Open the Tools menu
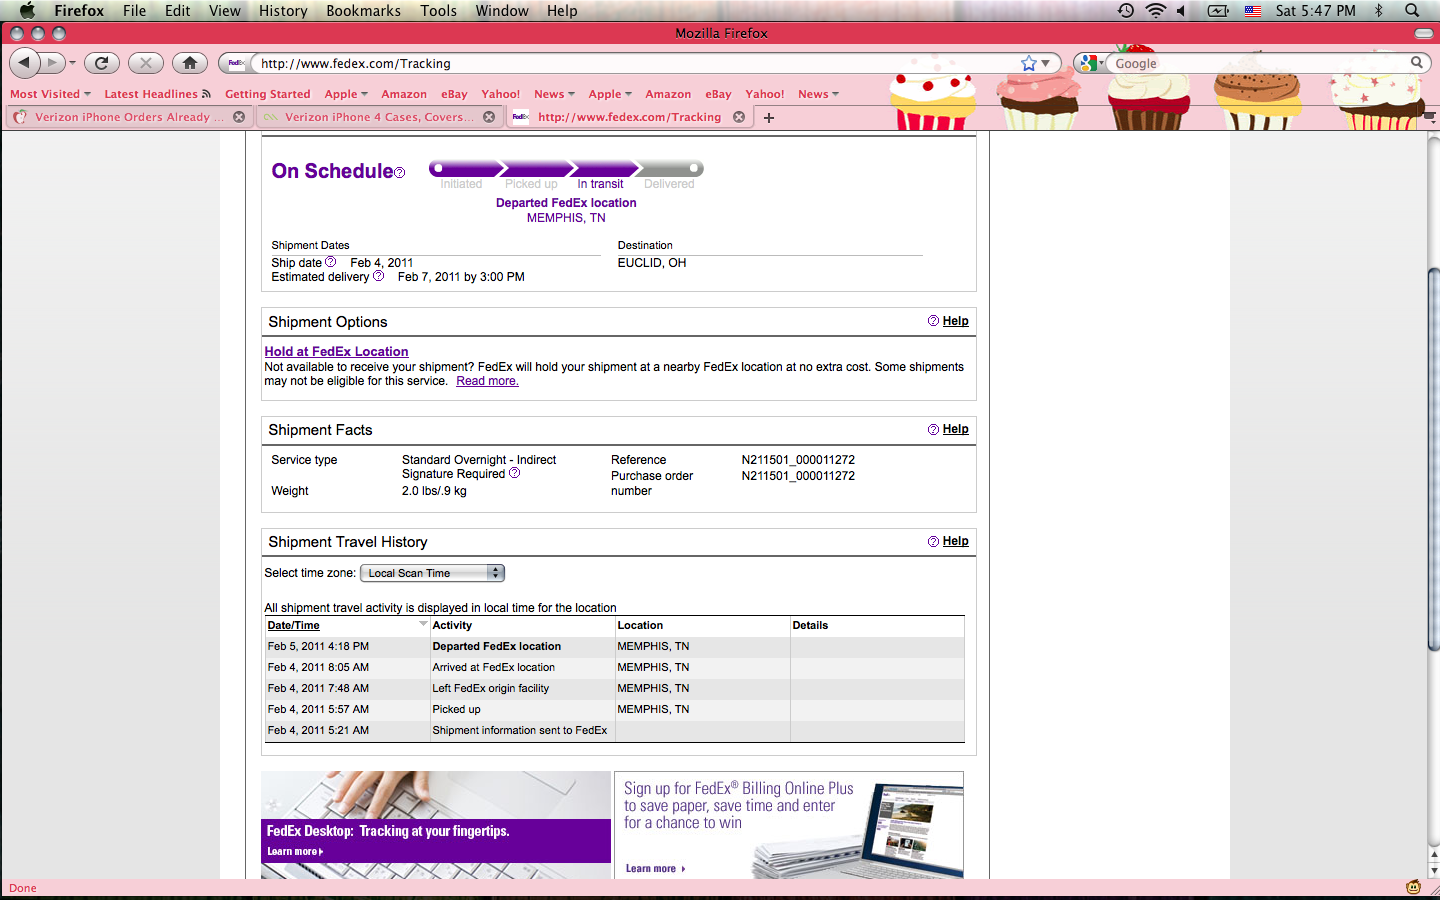This screenshot has height=900, width=1440. (x=438, y=10)
